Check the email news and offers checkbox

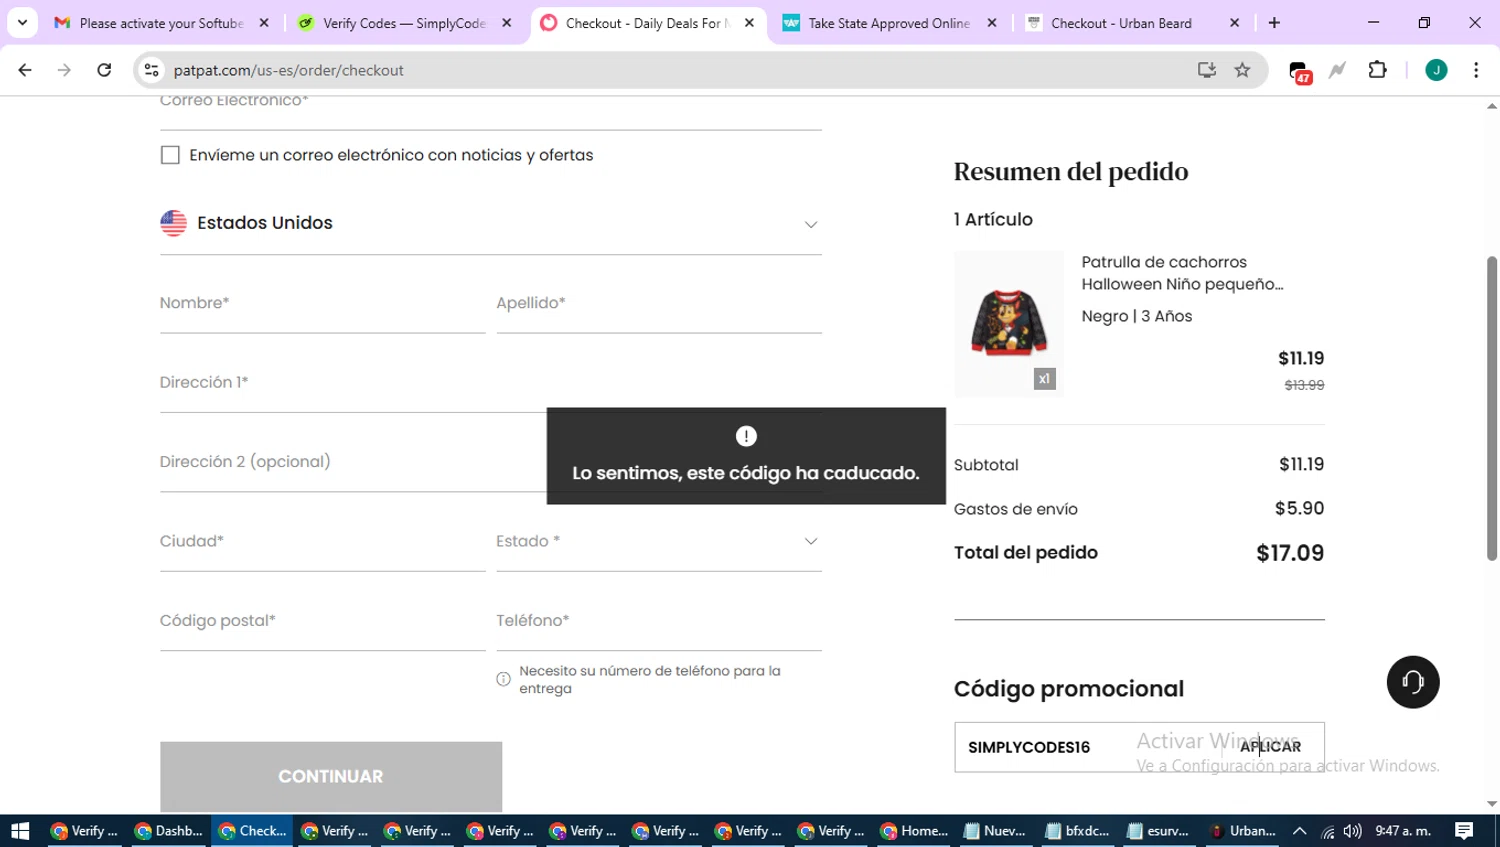coord(170,155)
